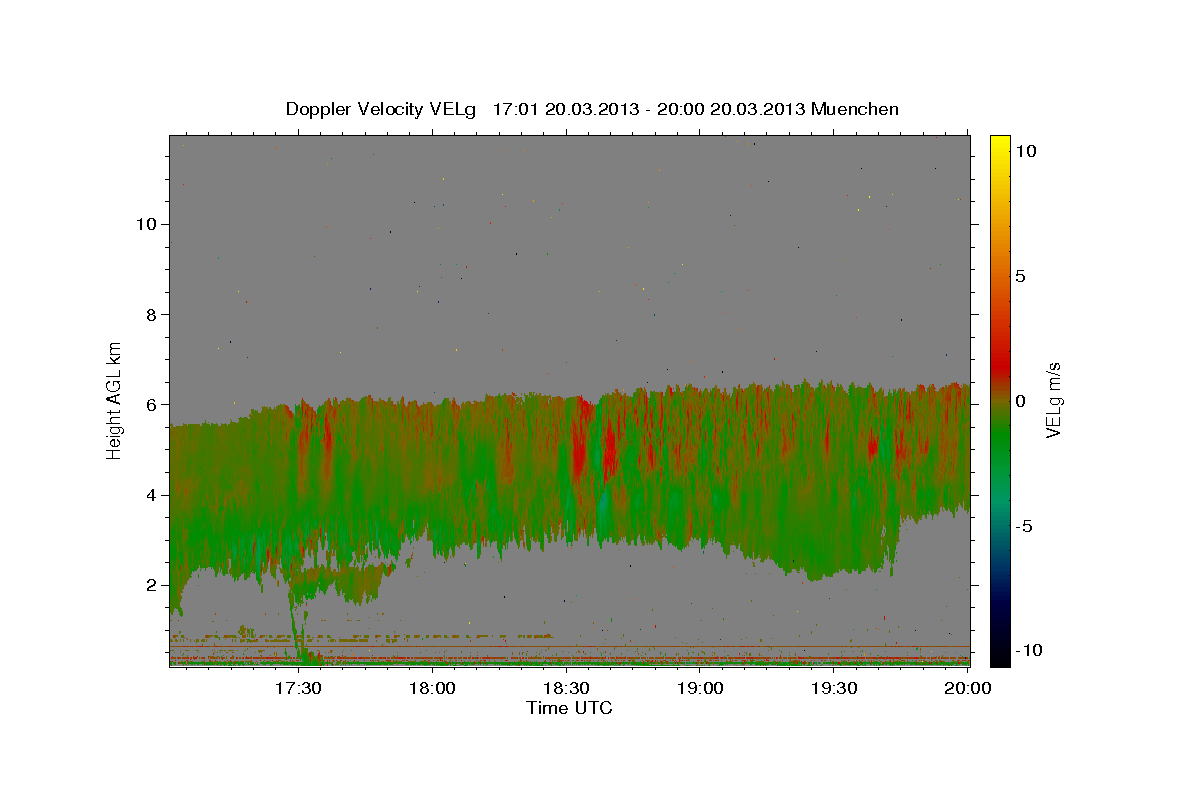This screenshot has height=800, width=1200.
Task: Click the colorbar label '10' at top
Action: coord(1025,150)
